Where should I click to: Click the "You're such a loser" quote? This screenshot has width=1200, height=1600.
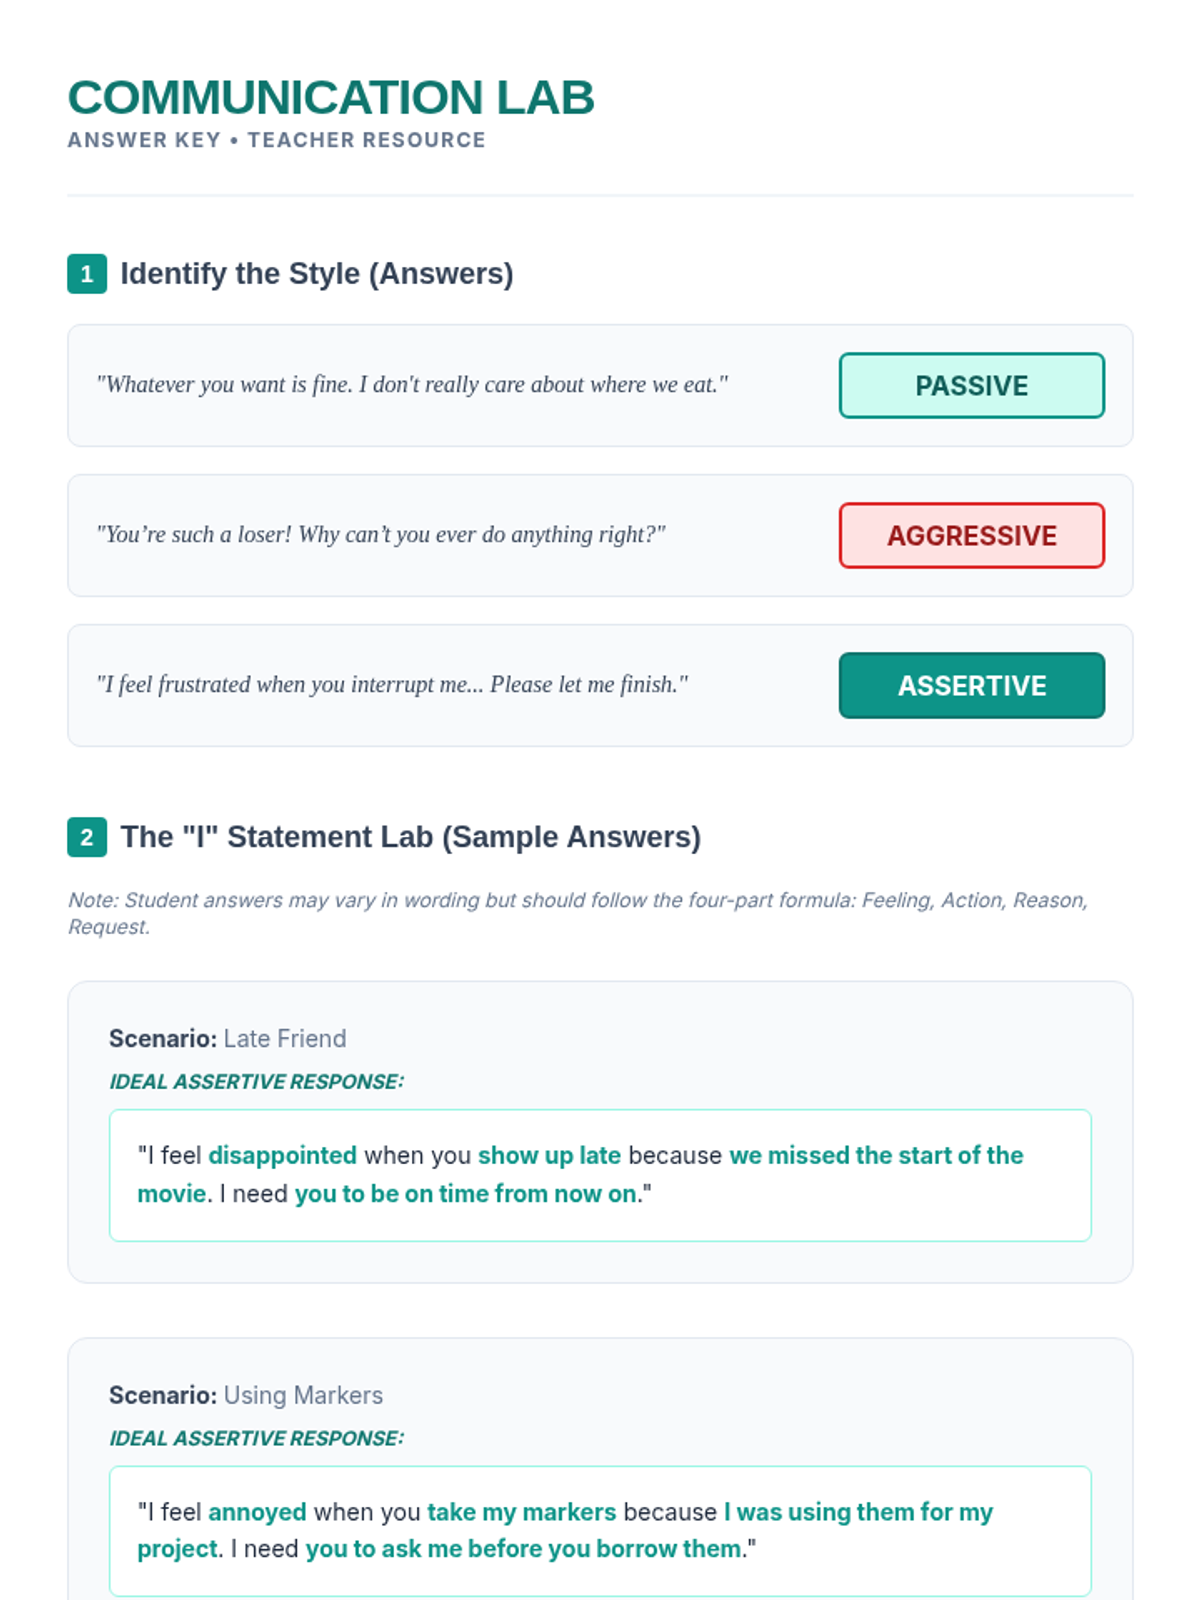pos(380,535)
